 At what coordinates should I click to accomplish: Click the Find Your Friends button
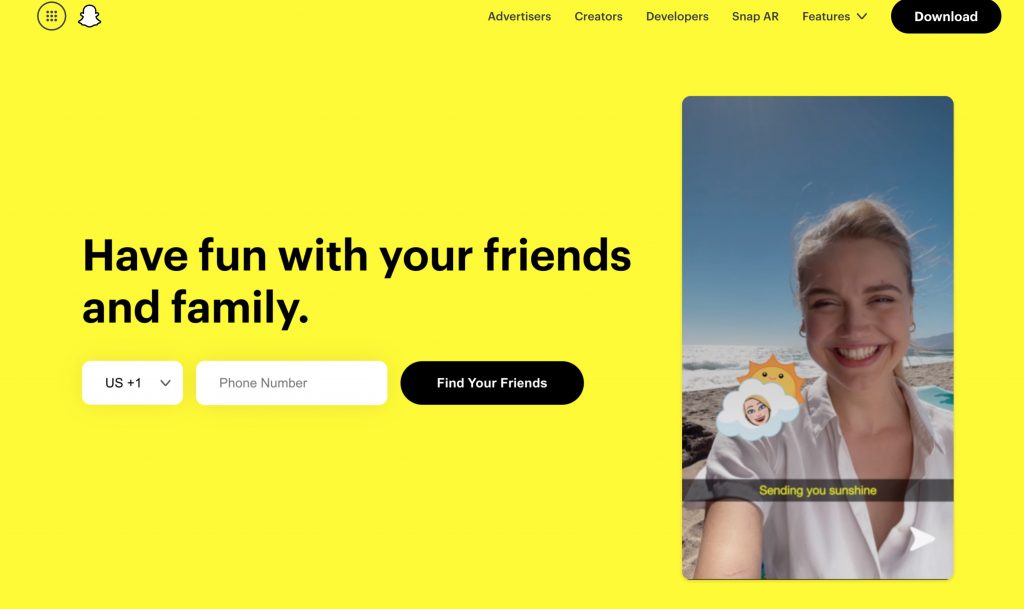(x=492, y=383)
